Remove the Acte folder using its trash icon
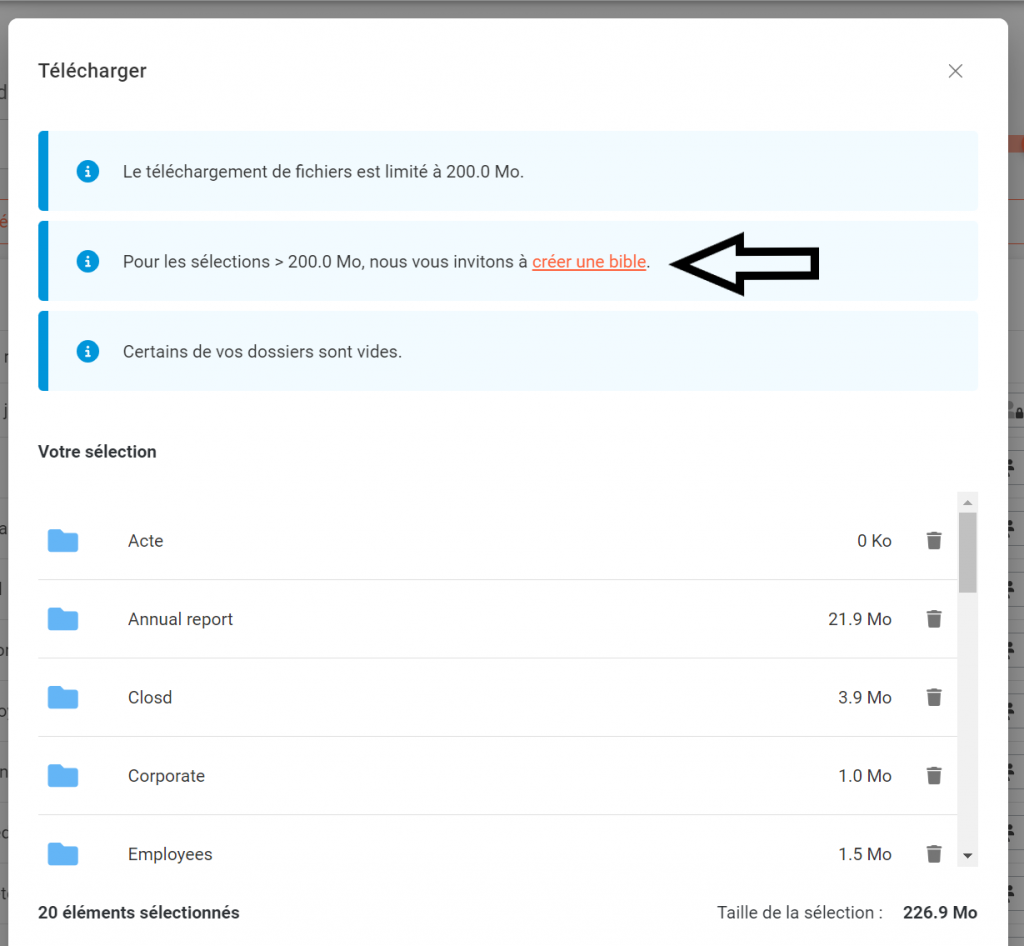This screenshot has height=946, width=1024. (934, 541)
